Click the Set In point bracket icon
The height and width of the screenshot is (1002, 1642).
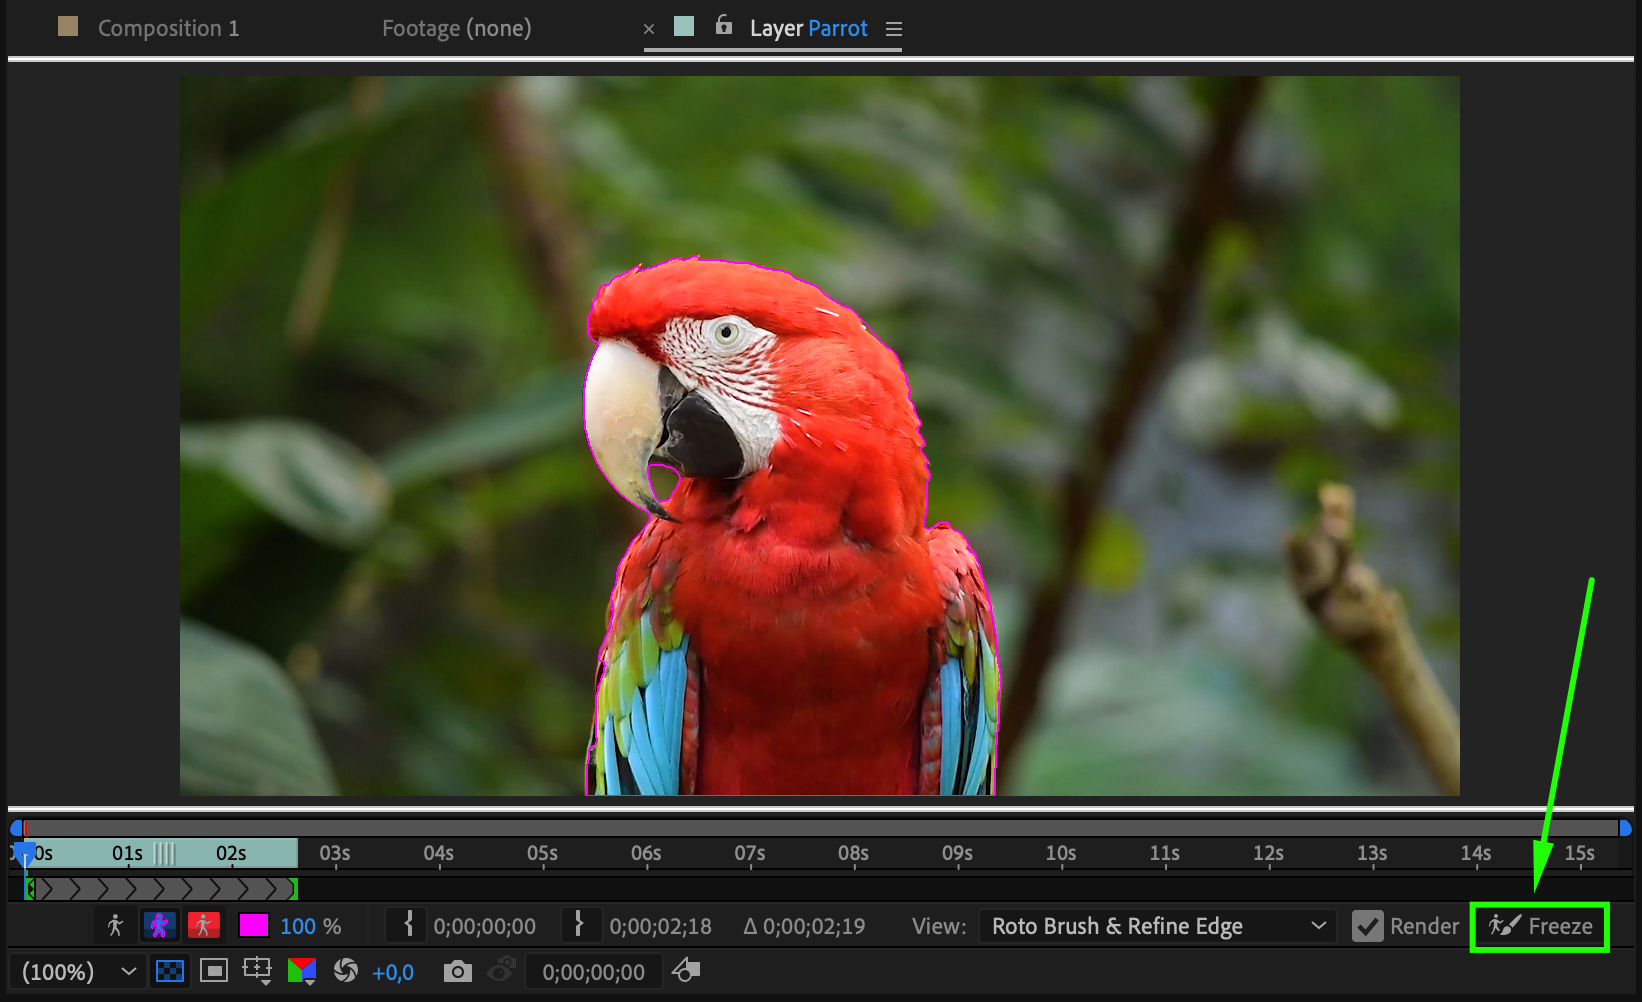408,925
